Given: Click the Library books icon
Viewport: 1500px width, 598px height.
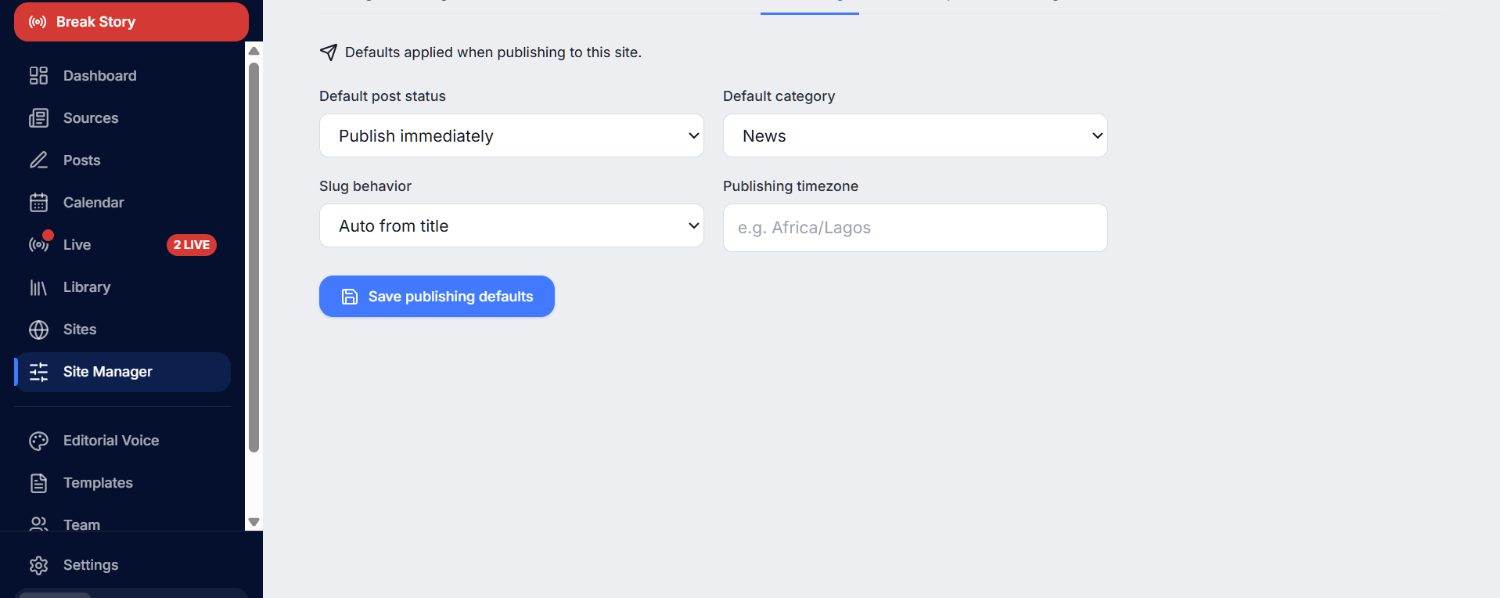Looking at the screenshot, I should pyautogui.click(x=39, y=287).
